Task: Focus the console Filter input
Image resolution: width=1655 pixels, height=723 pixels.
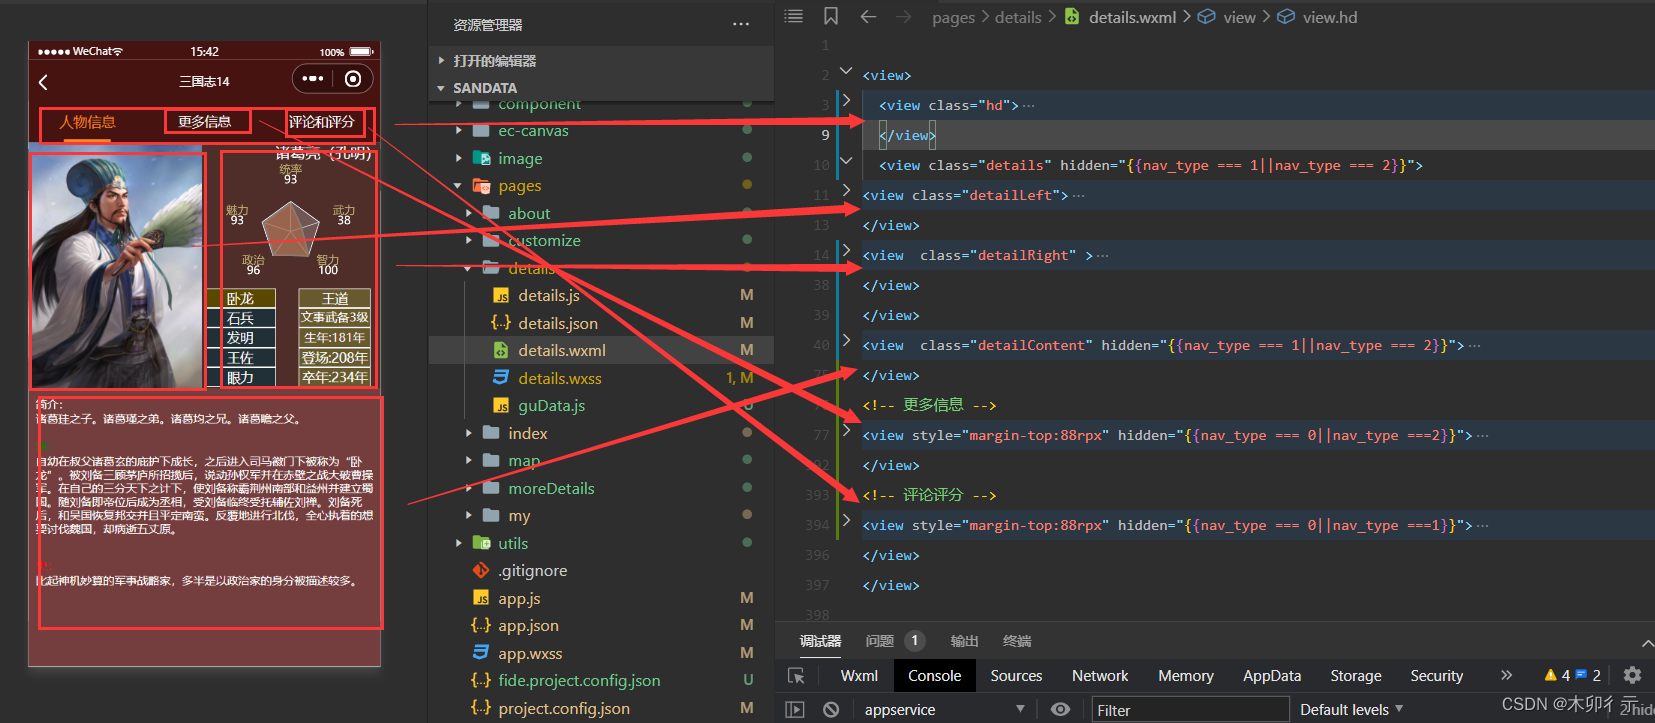Action: click(1190, 710)
